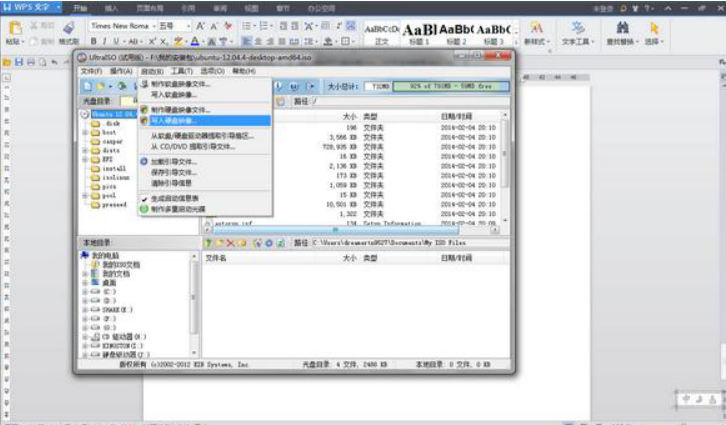Click WPS bold formatting icon
This screenshot has height=425, width=726.
coord(94,42)
